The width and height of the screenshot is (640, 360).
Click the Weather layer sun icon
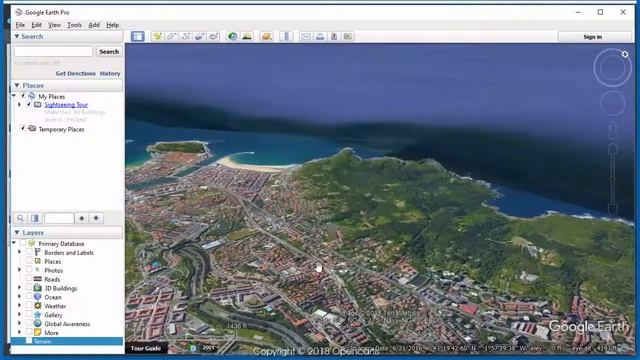click(38, 306)
